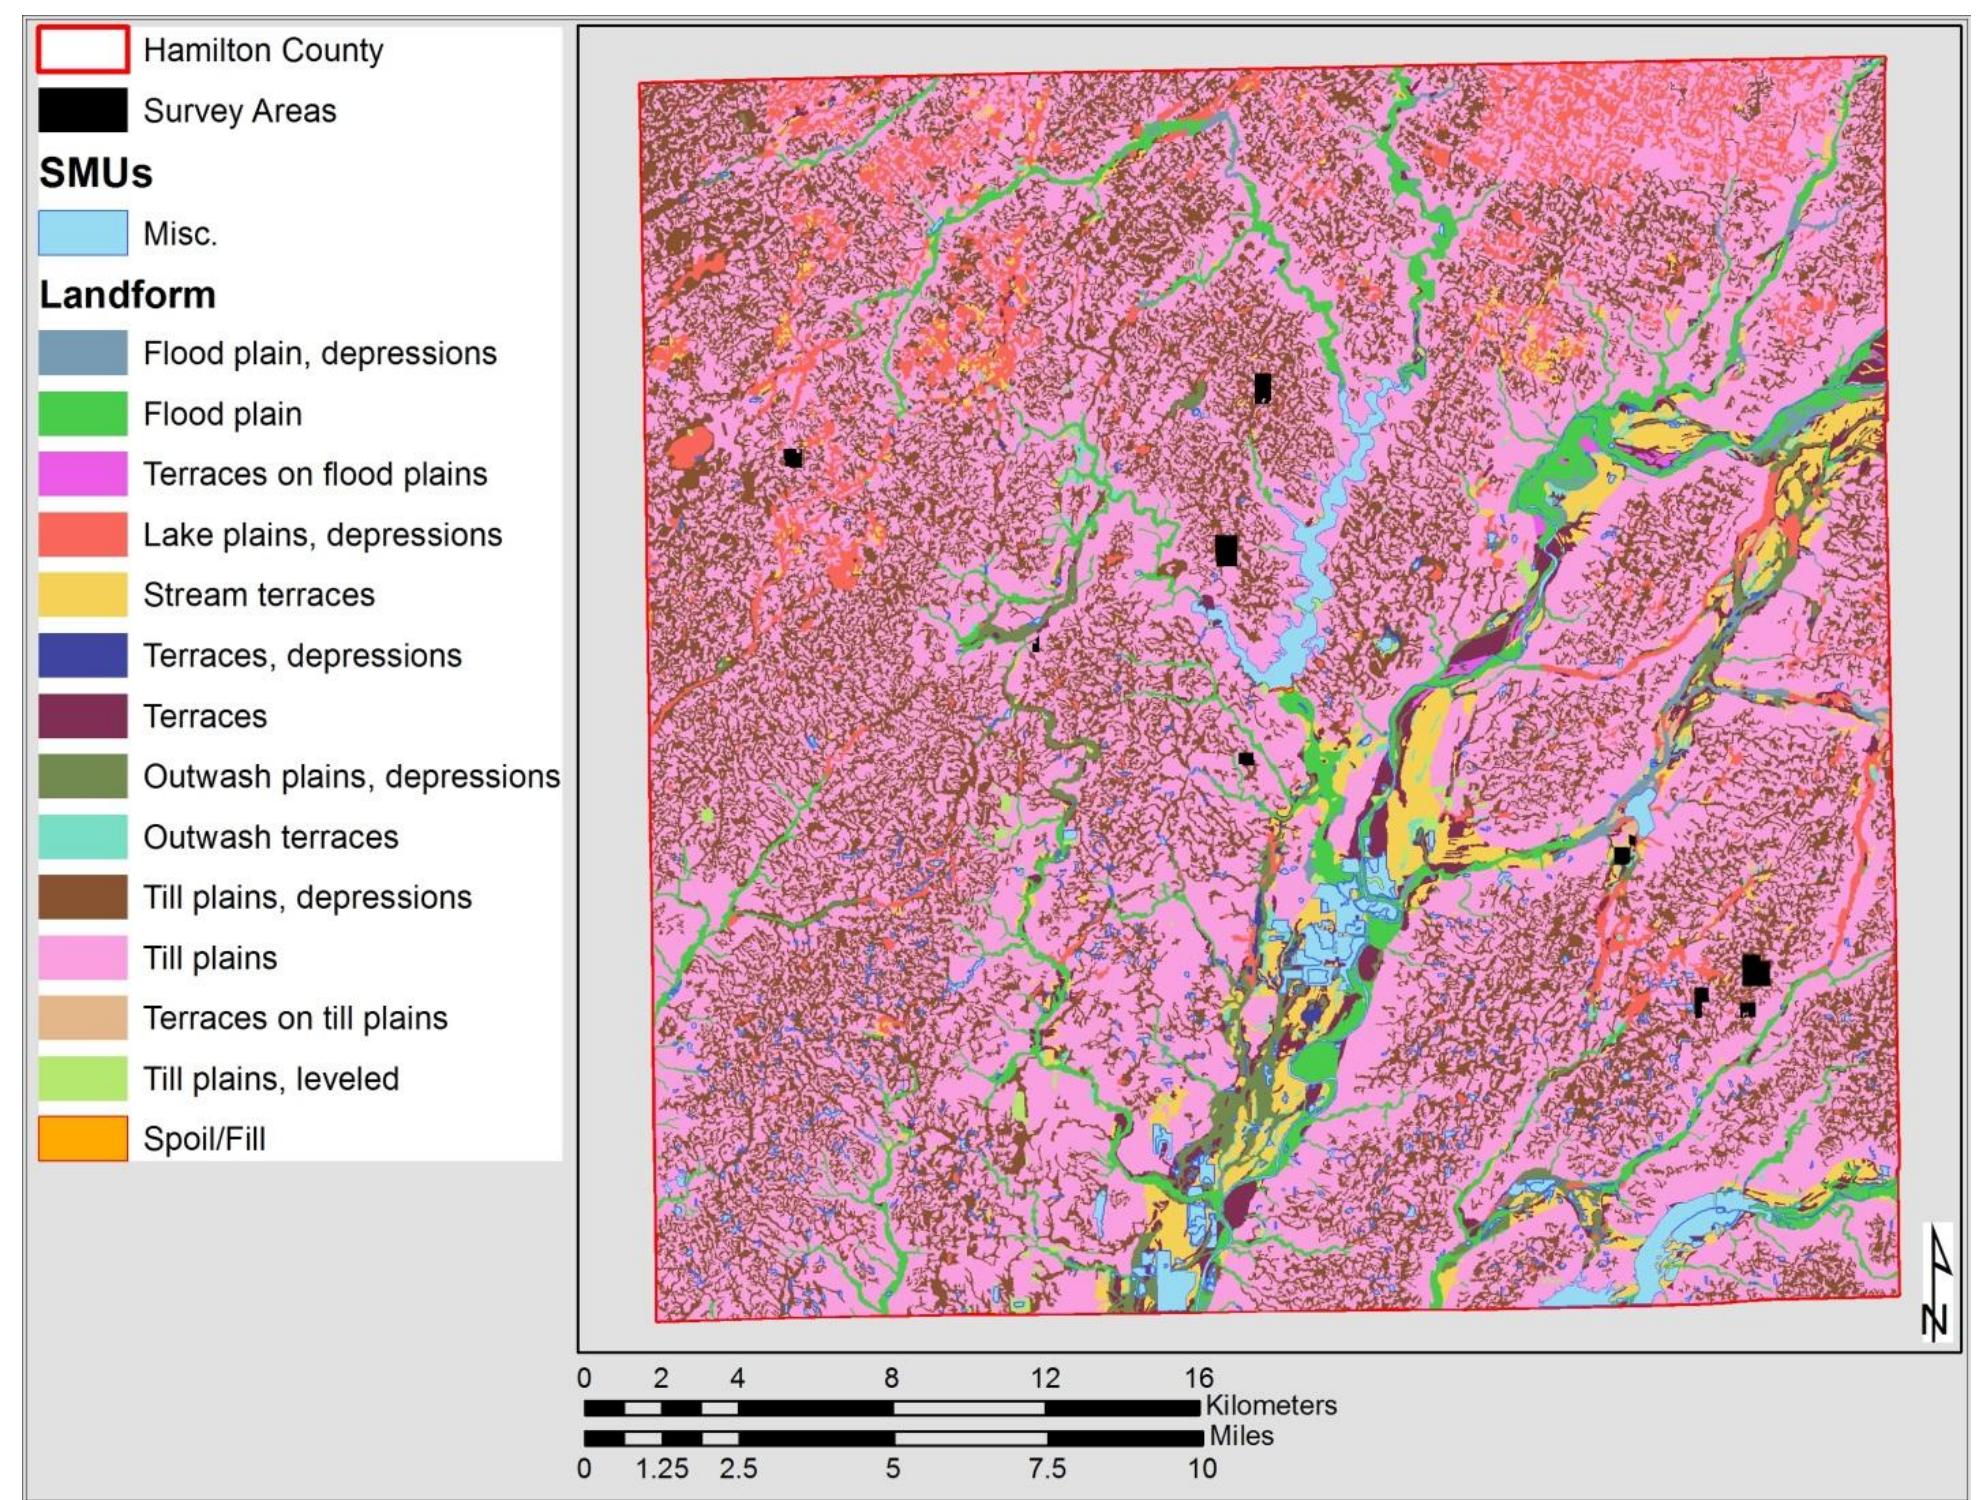1981x1500 pixels.
Task: Click the Flood plain, depressions gray-blue swatch
Action: pos(83,353)
